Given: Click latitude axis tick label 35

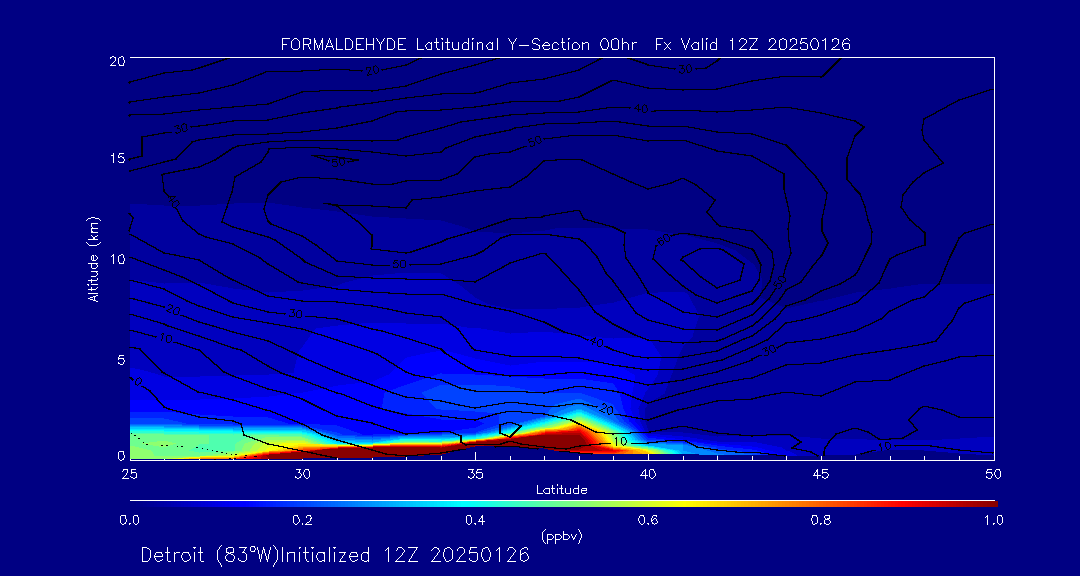Looking at the screenshot, I should (475, 474).
